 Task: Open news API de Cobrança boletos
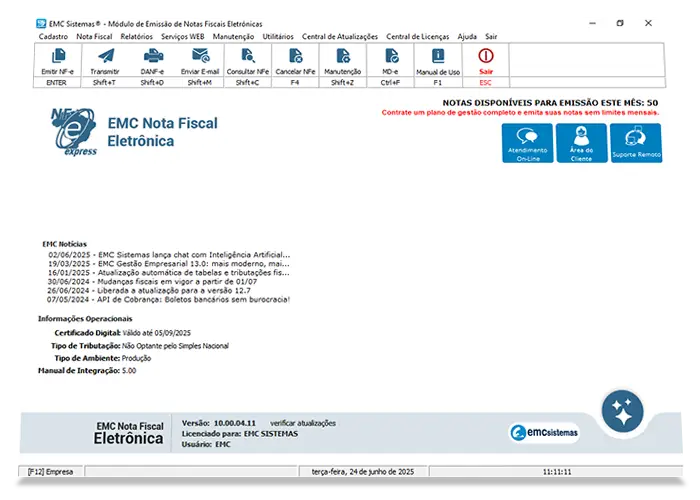168,300
